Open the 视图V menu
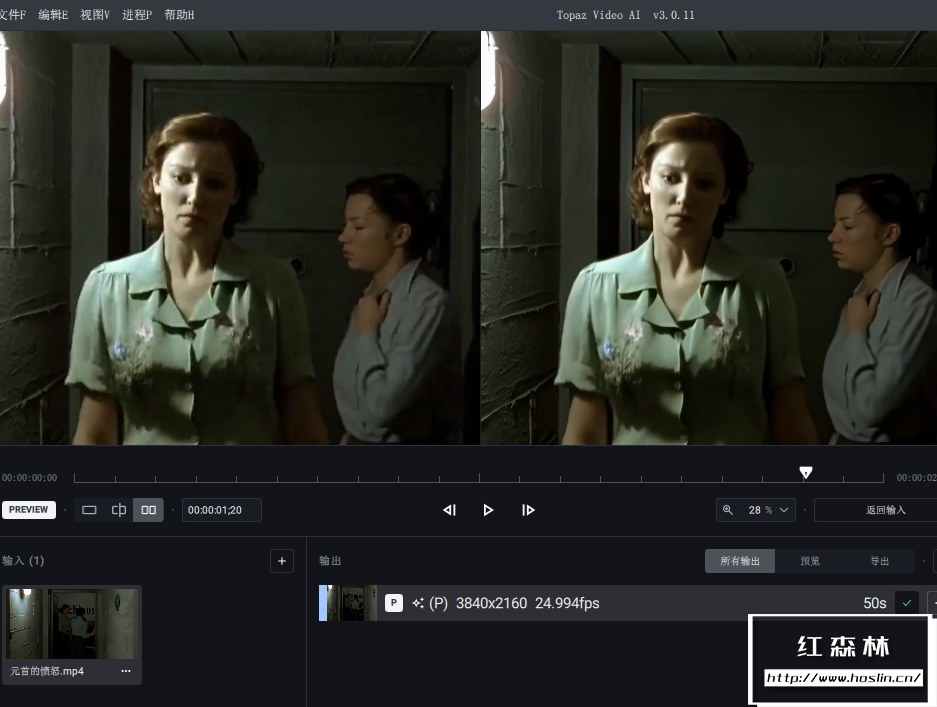Image resolution: width=937 pixels, height=707 pixels. coord(95,15)
